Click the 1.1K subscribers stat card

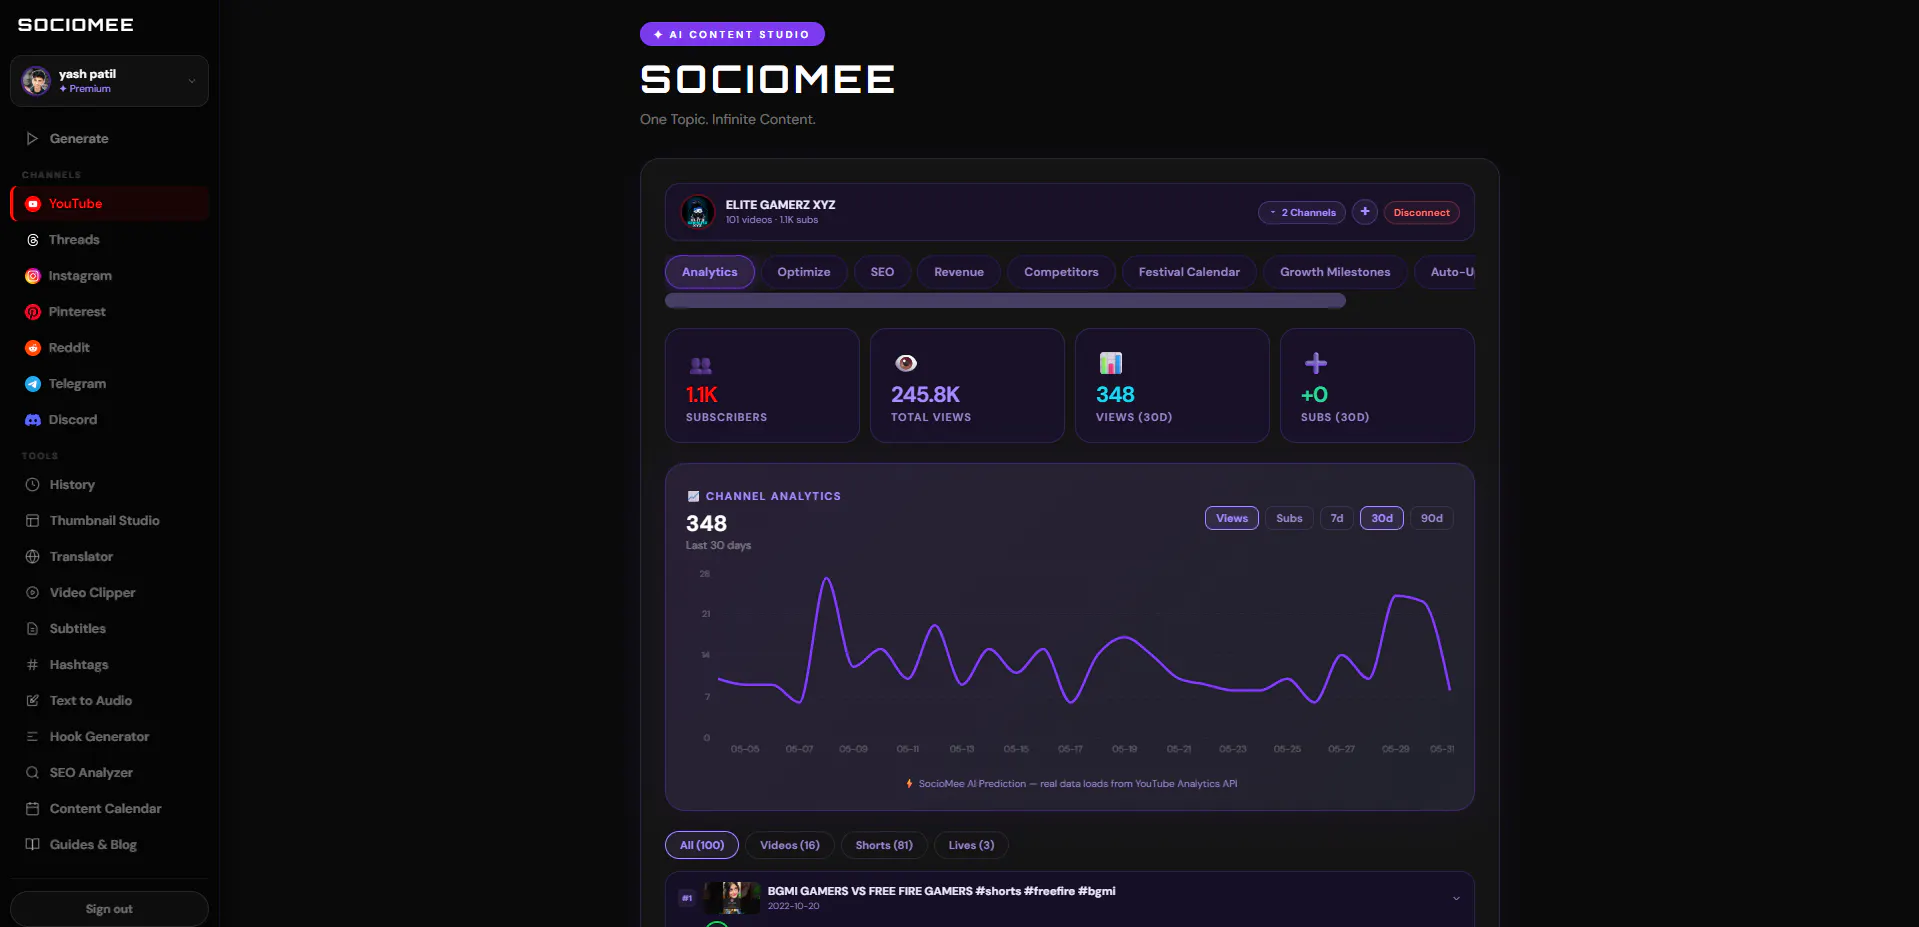tap(762, 385)
